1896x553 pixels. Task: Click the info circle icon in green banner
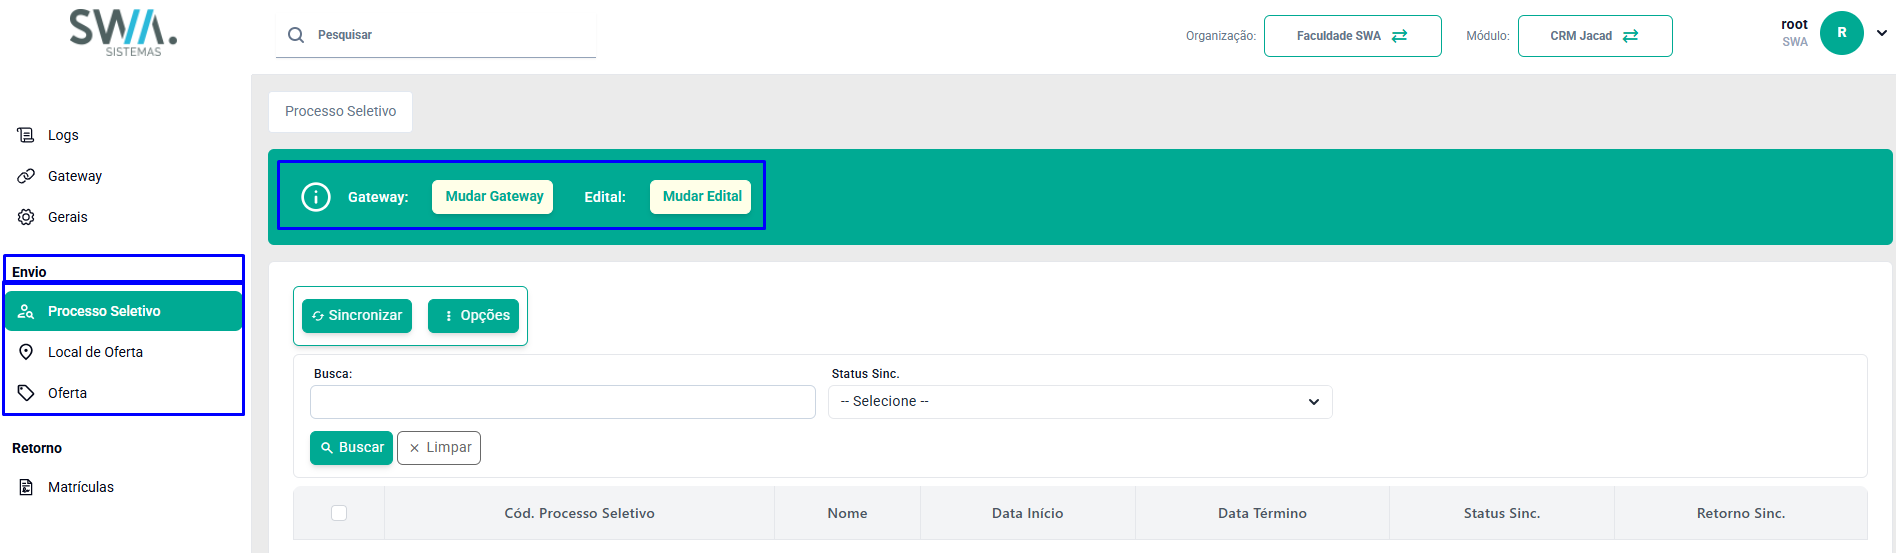point(316,197)
